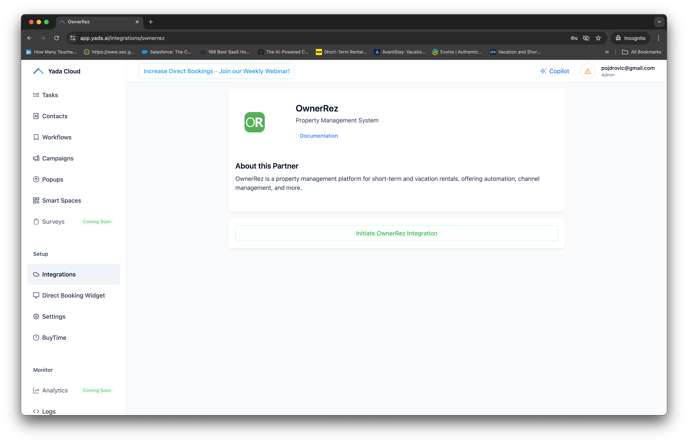Click the browser forward arrow
This screenshot has height=443, width=688.
[x=43, y=38]
